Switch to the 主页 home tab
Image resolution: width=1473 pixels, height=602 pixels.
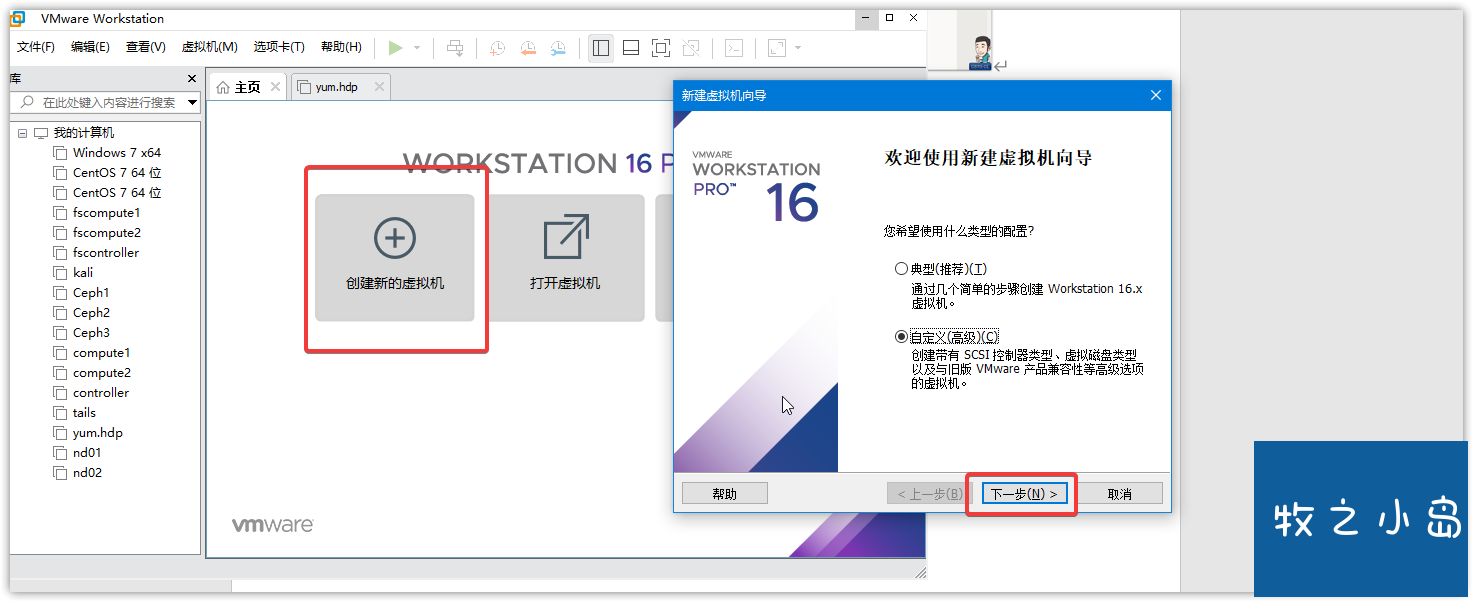(247, 87)
